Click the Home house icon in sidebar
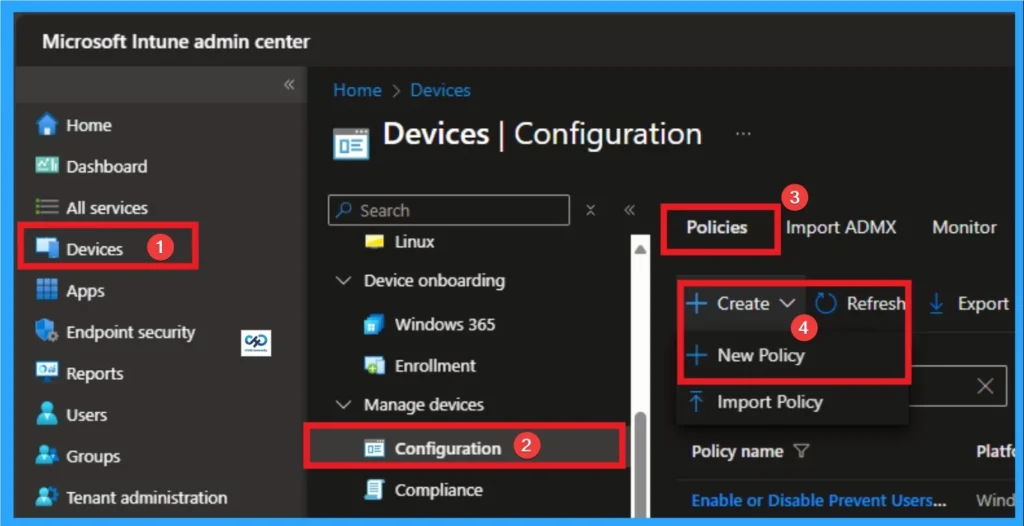This screenshot has width=1024, height=526. click(x=47, y=125)
